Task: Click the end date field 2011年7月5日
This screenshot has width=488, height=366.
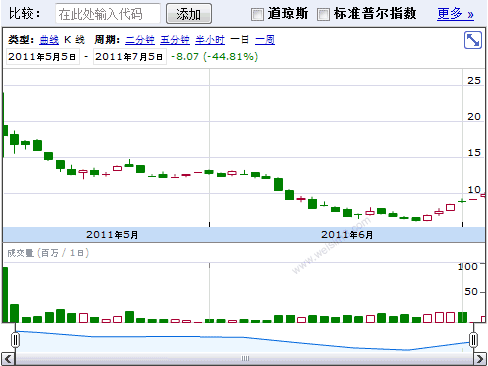Action: (x=130, y=57)
